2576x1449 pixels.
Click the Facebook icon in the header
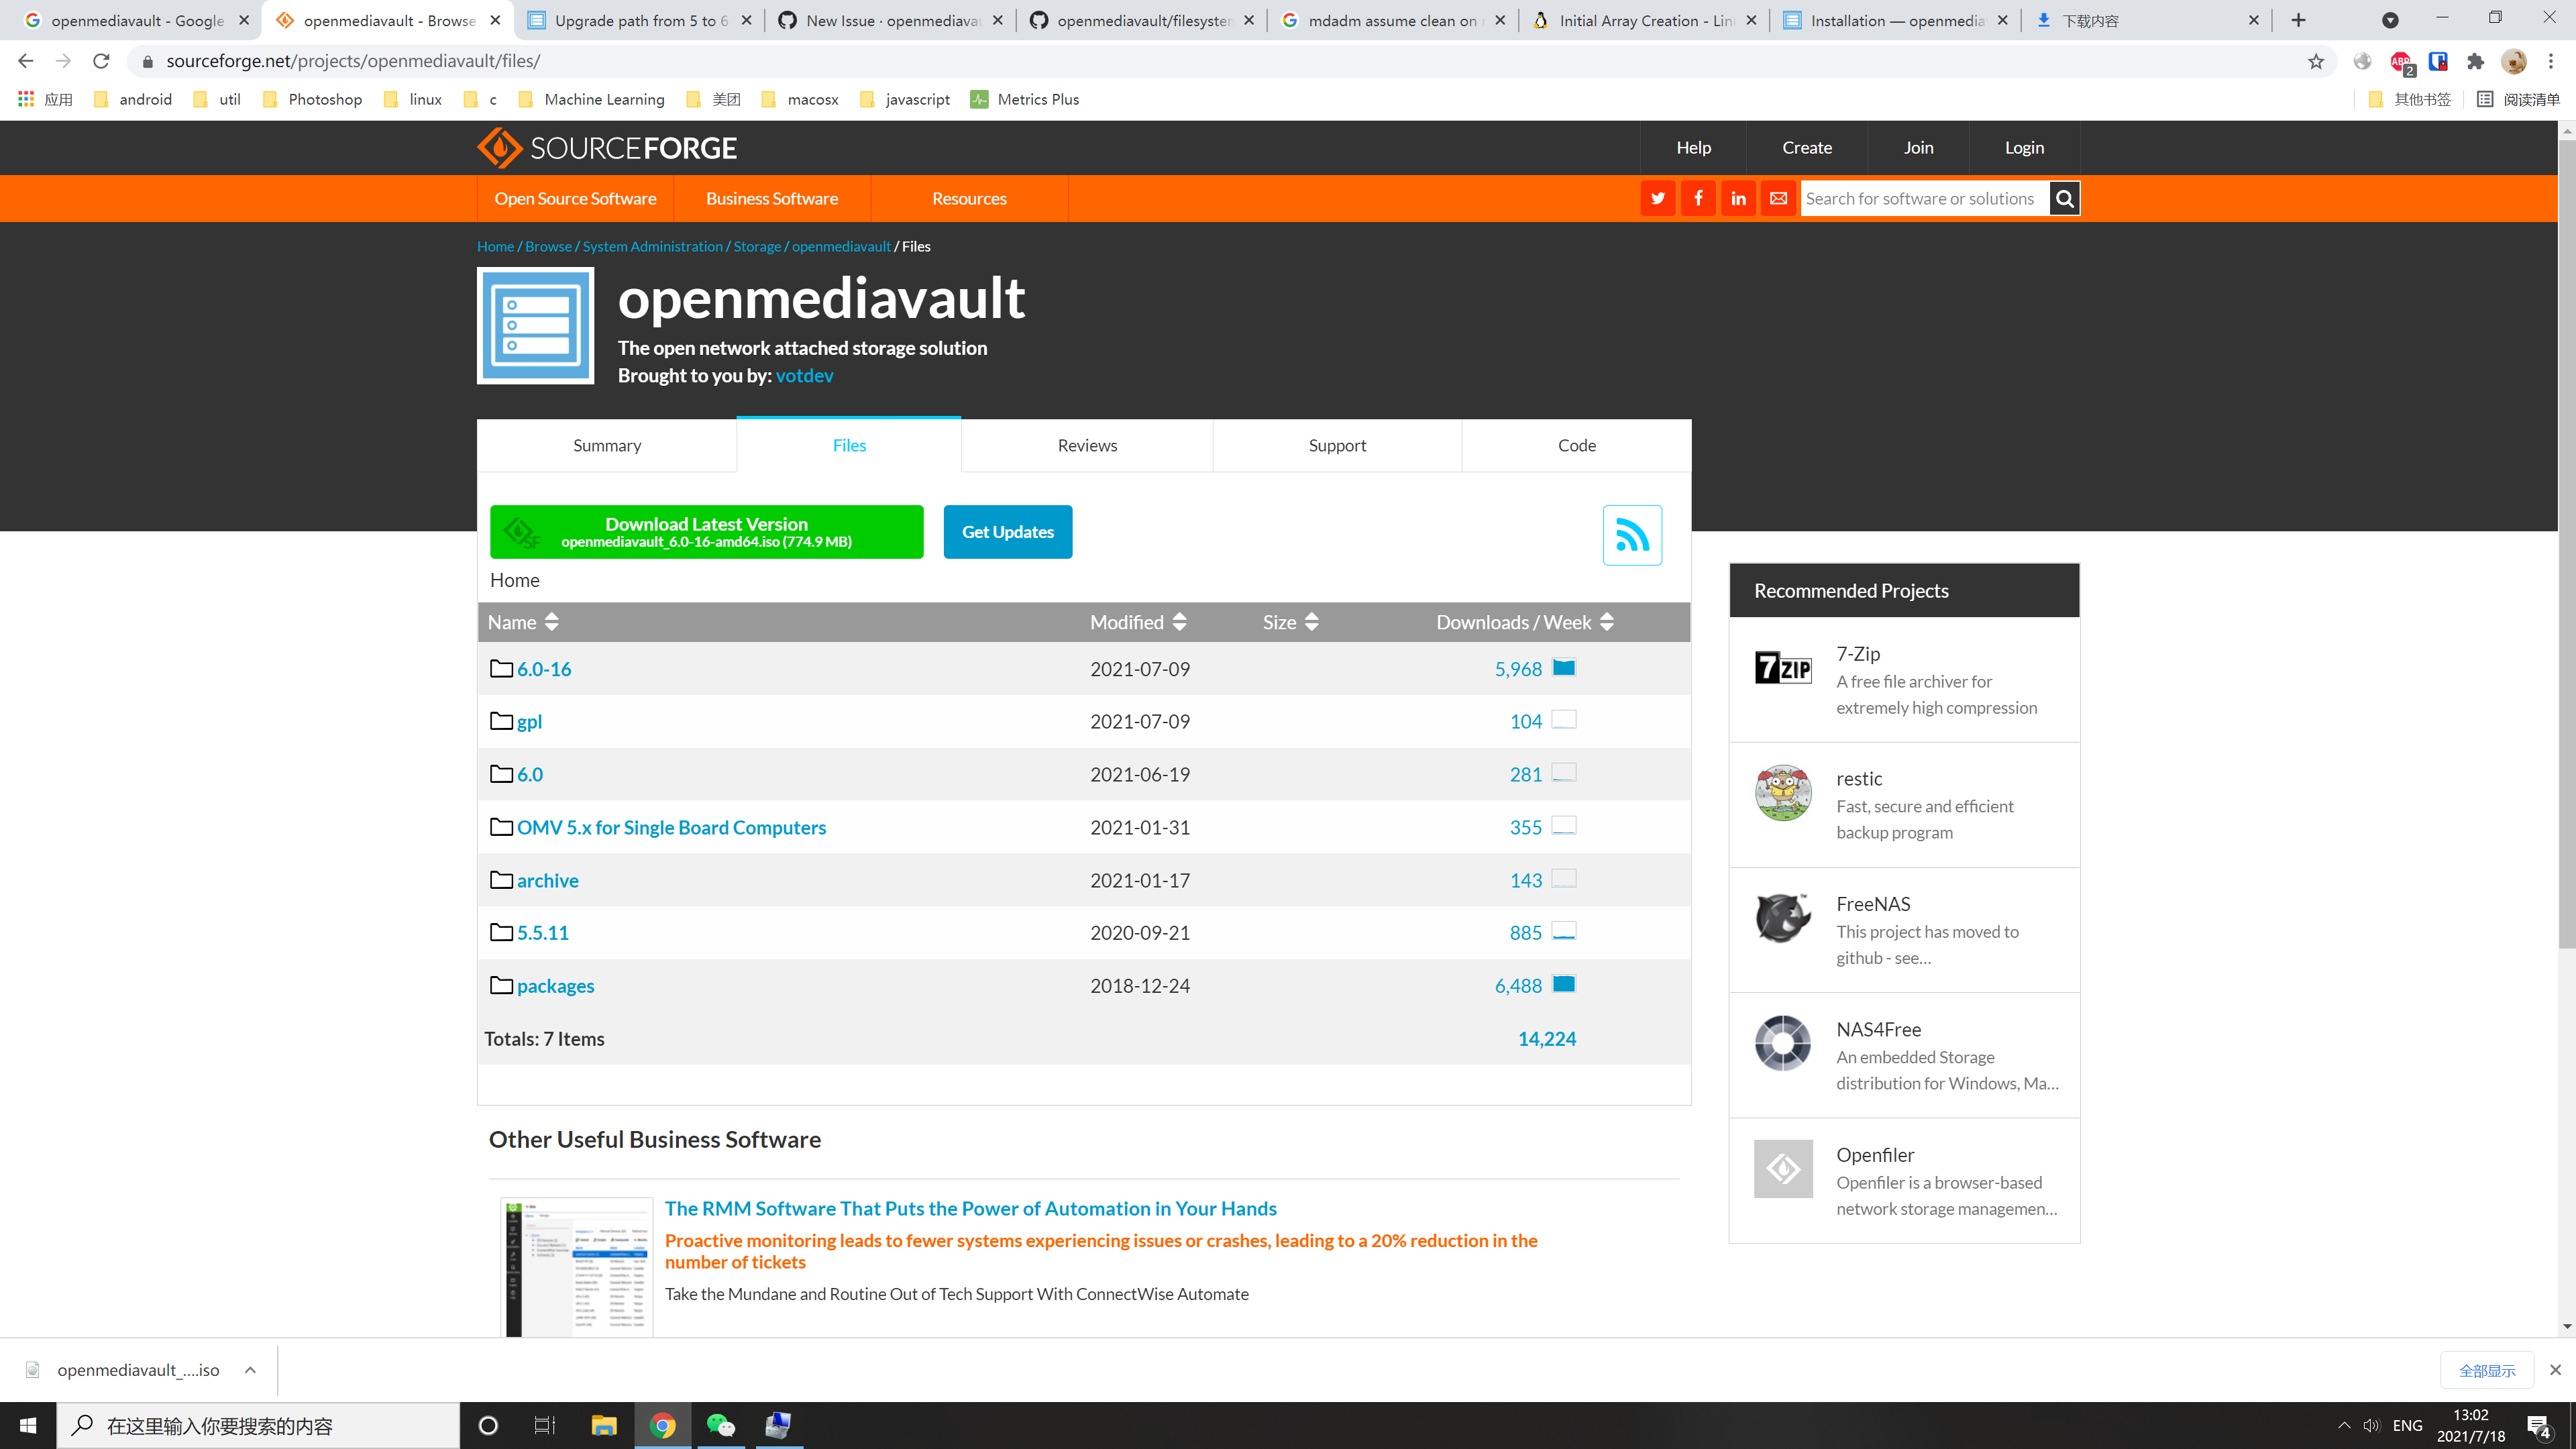coord(1698,198)
